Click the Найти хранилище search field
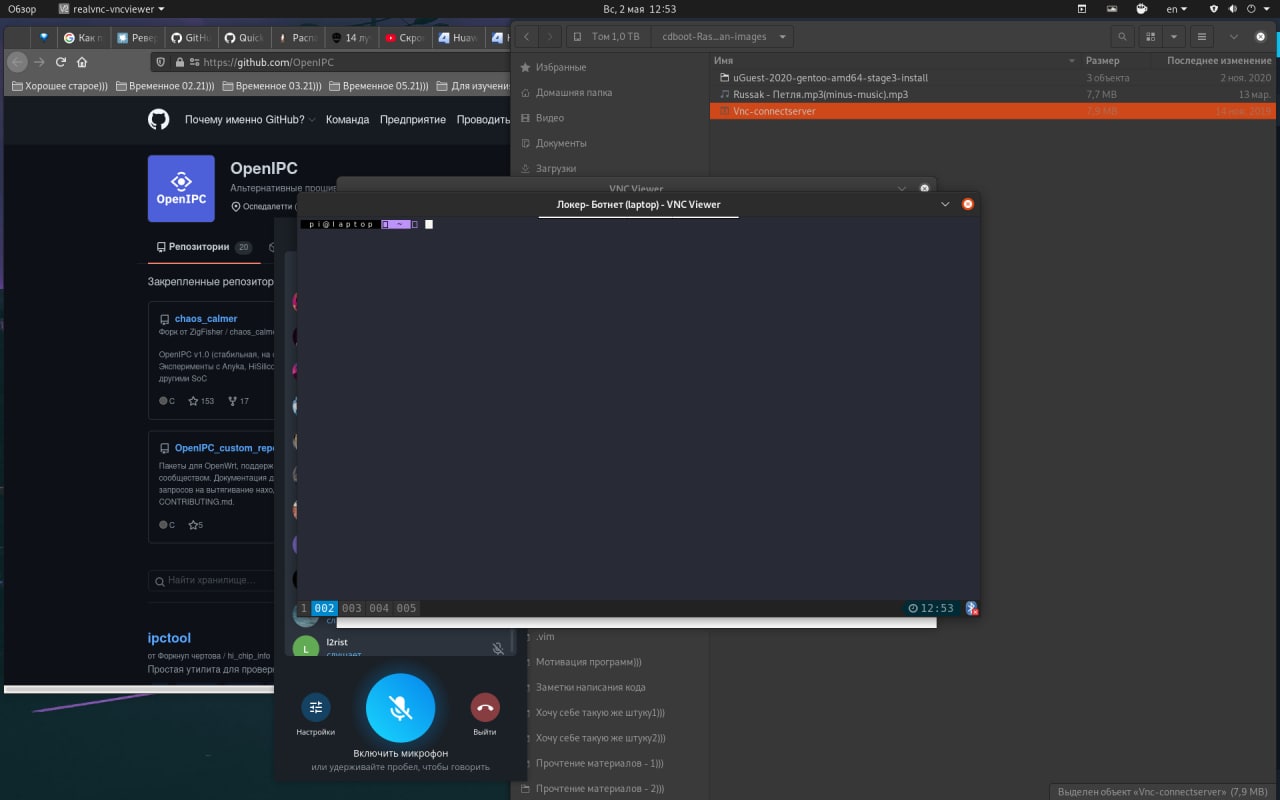The height and width of the screenshot is (800, 1280). pos(212,580)
